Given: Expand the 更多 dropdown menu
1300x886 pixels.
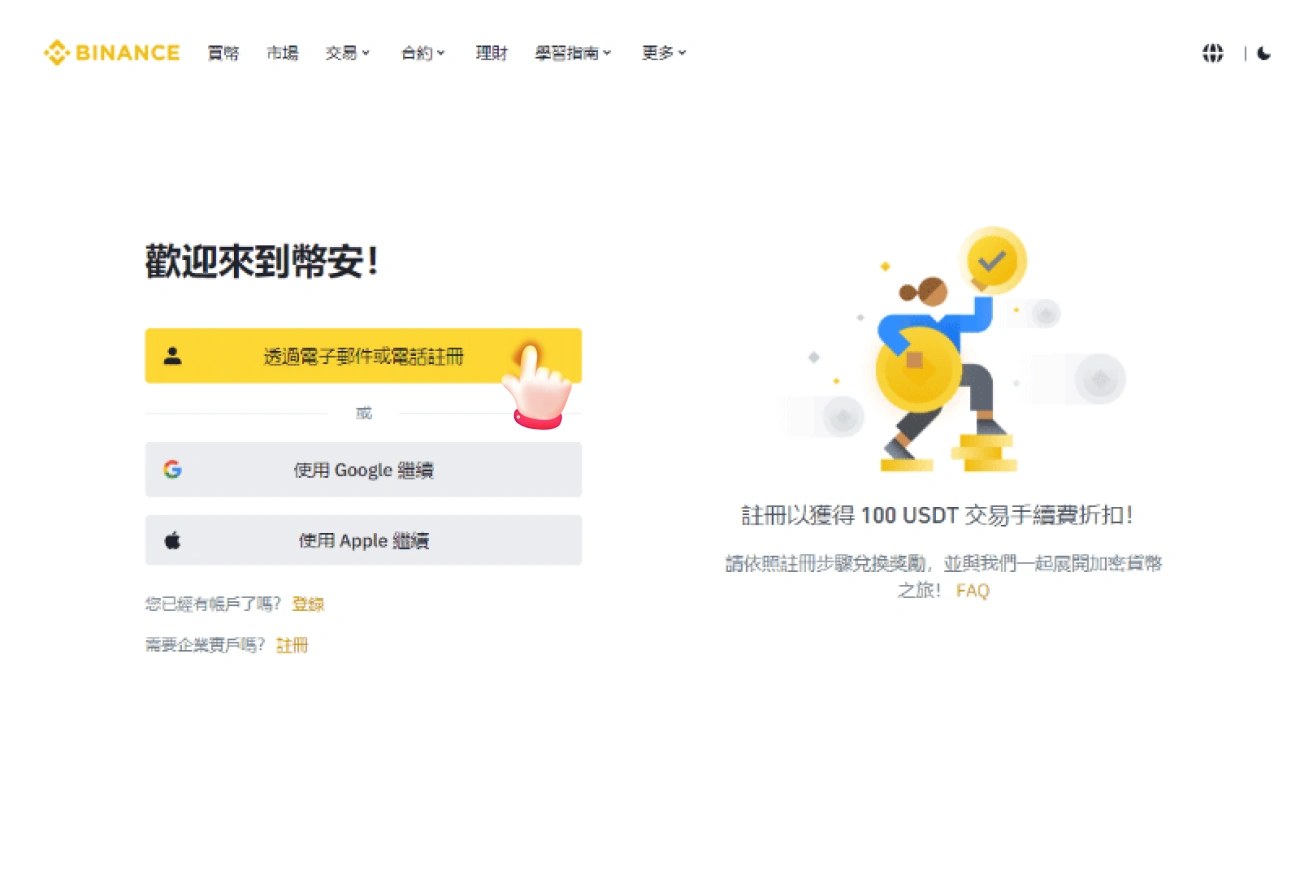Looking at the screenshot, I should [x=664, y=53].
